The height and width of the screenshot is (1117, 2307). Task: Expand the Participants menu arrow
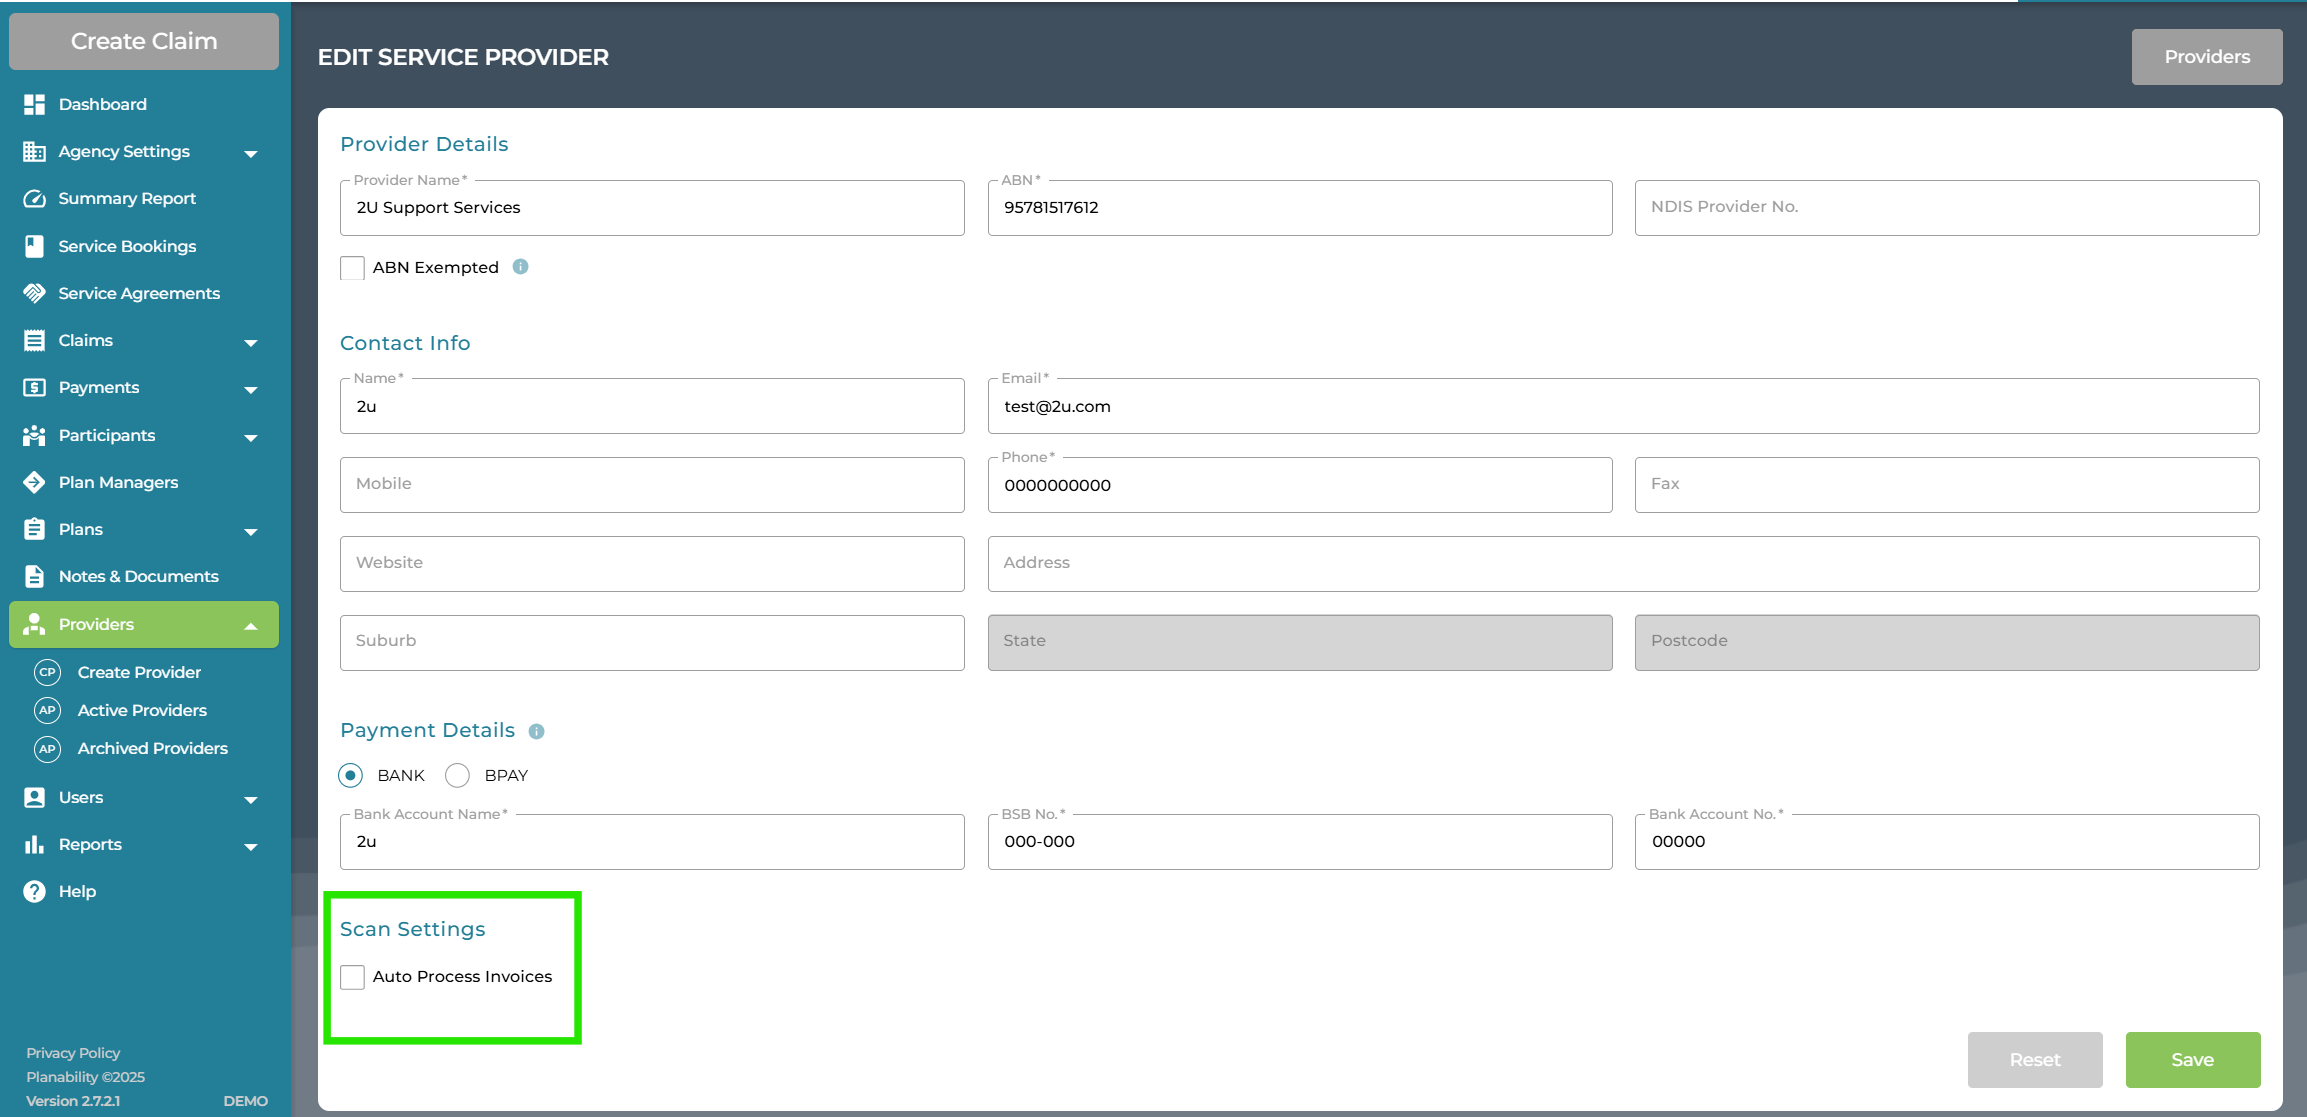(251, 437)
